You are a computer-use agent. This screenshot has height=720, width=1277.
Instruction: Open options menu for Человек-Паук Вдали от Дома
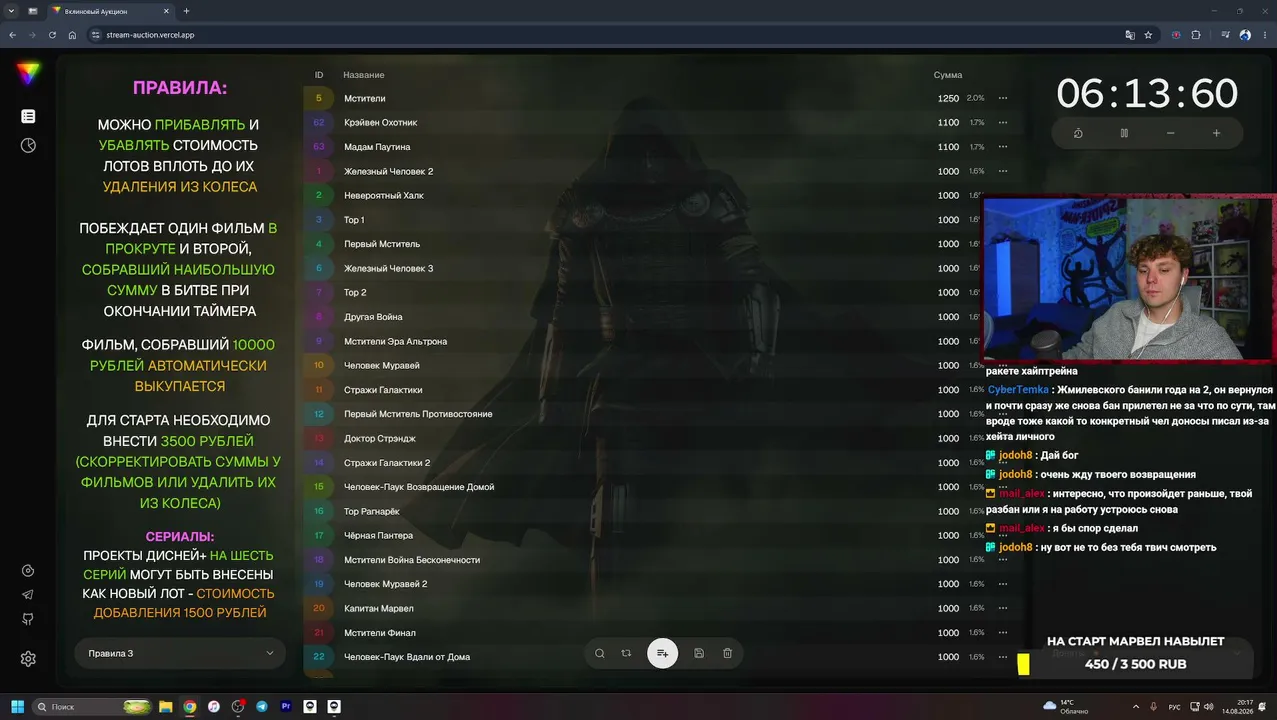pos(1003,657)
